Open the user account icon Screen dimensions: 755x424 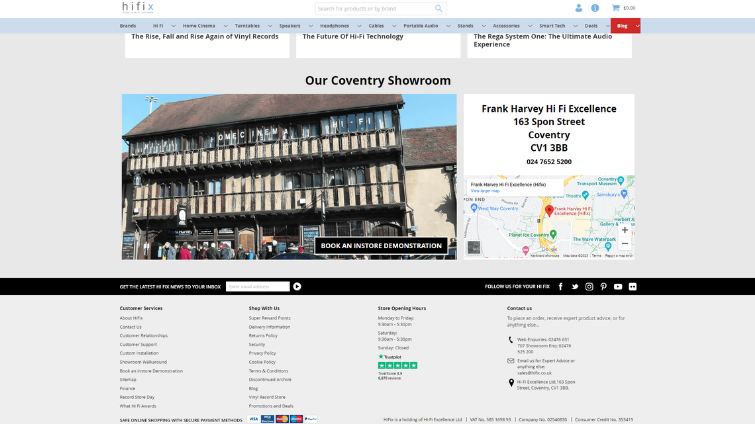click(578, 8)
